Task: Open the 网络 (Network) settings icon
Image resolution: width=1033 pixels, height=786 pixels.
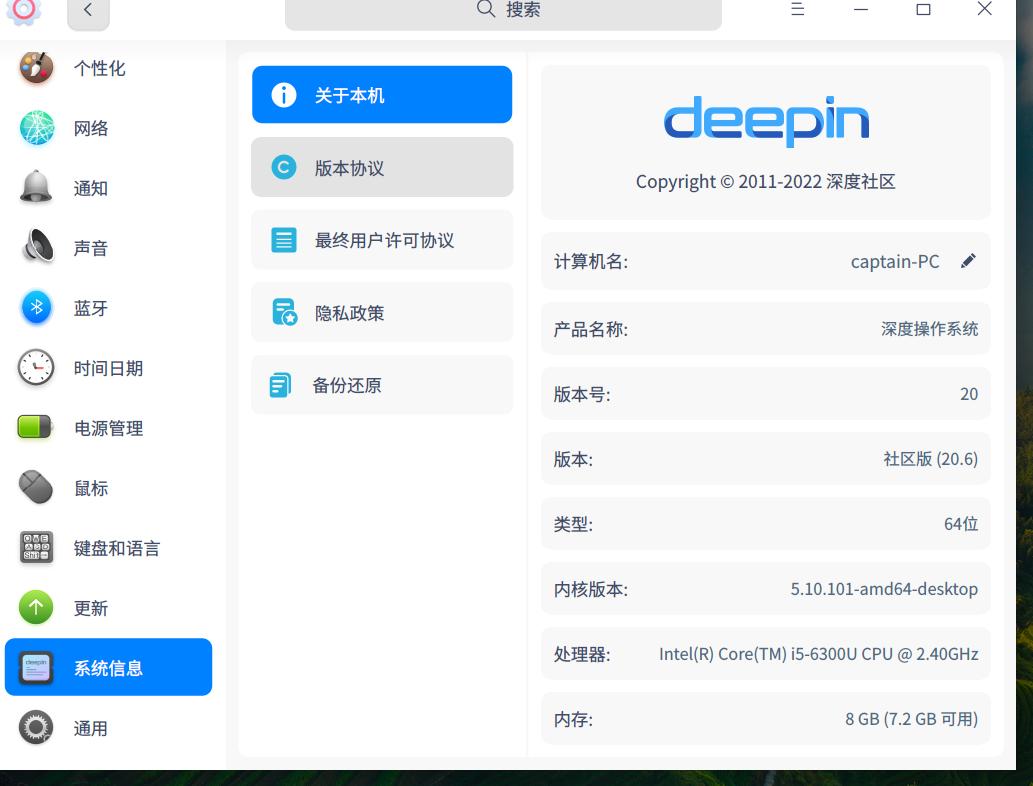Action: point(36,128)
